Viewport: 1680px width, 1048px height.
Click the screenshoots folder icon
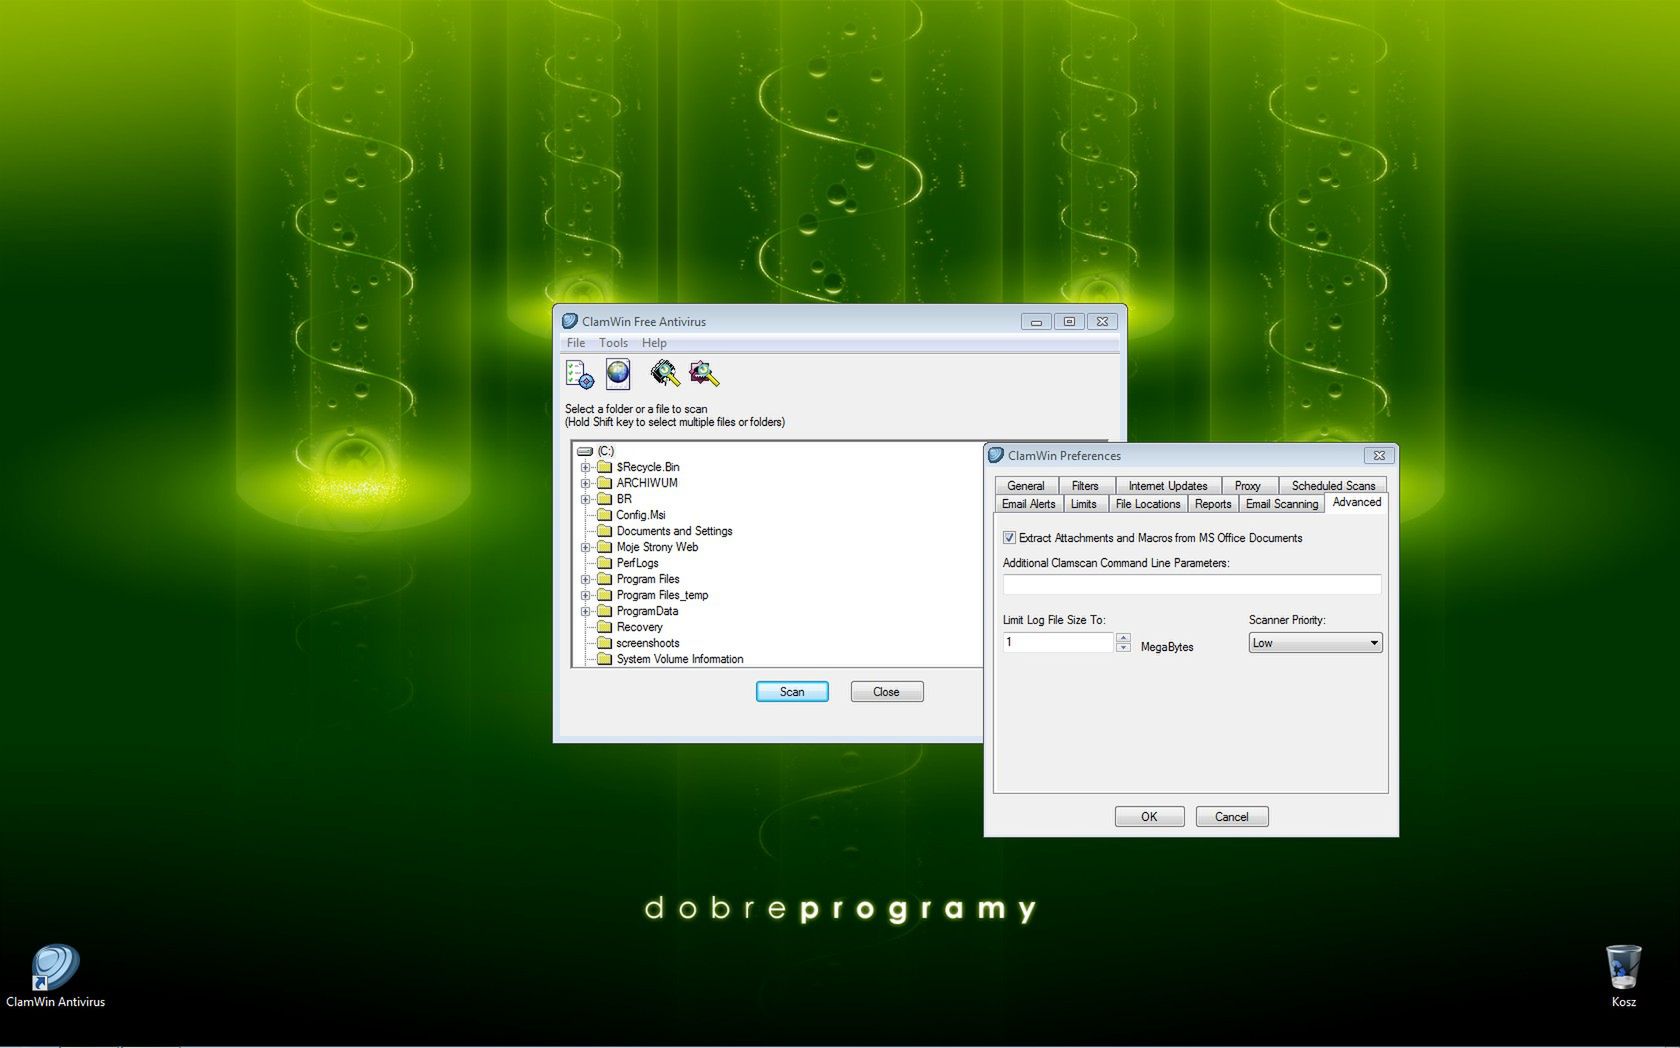(604, 643)
